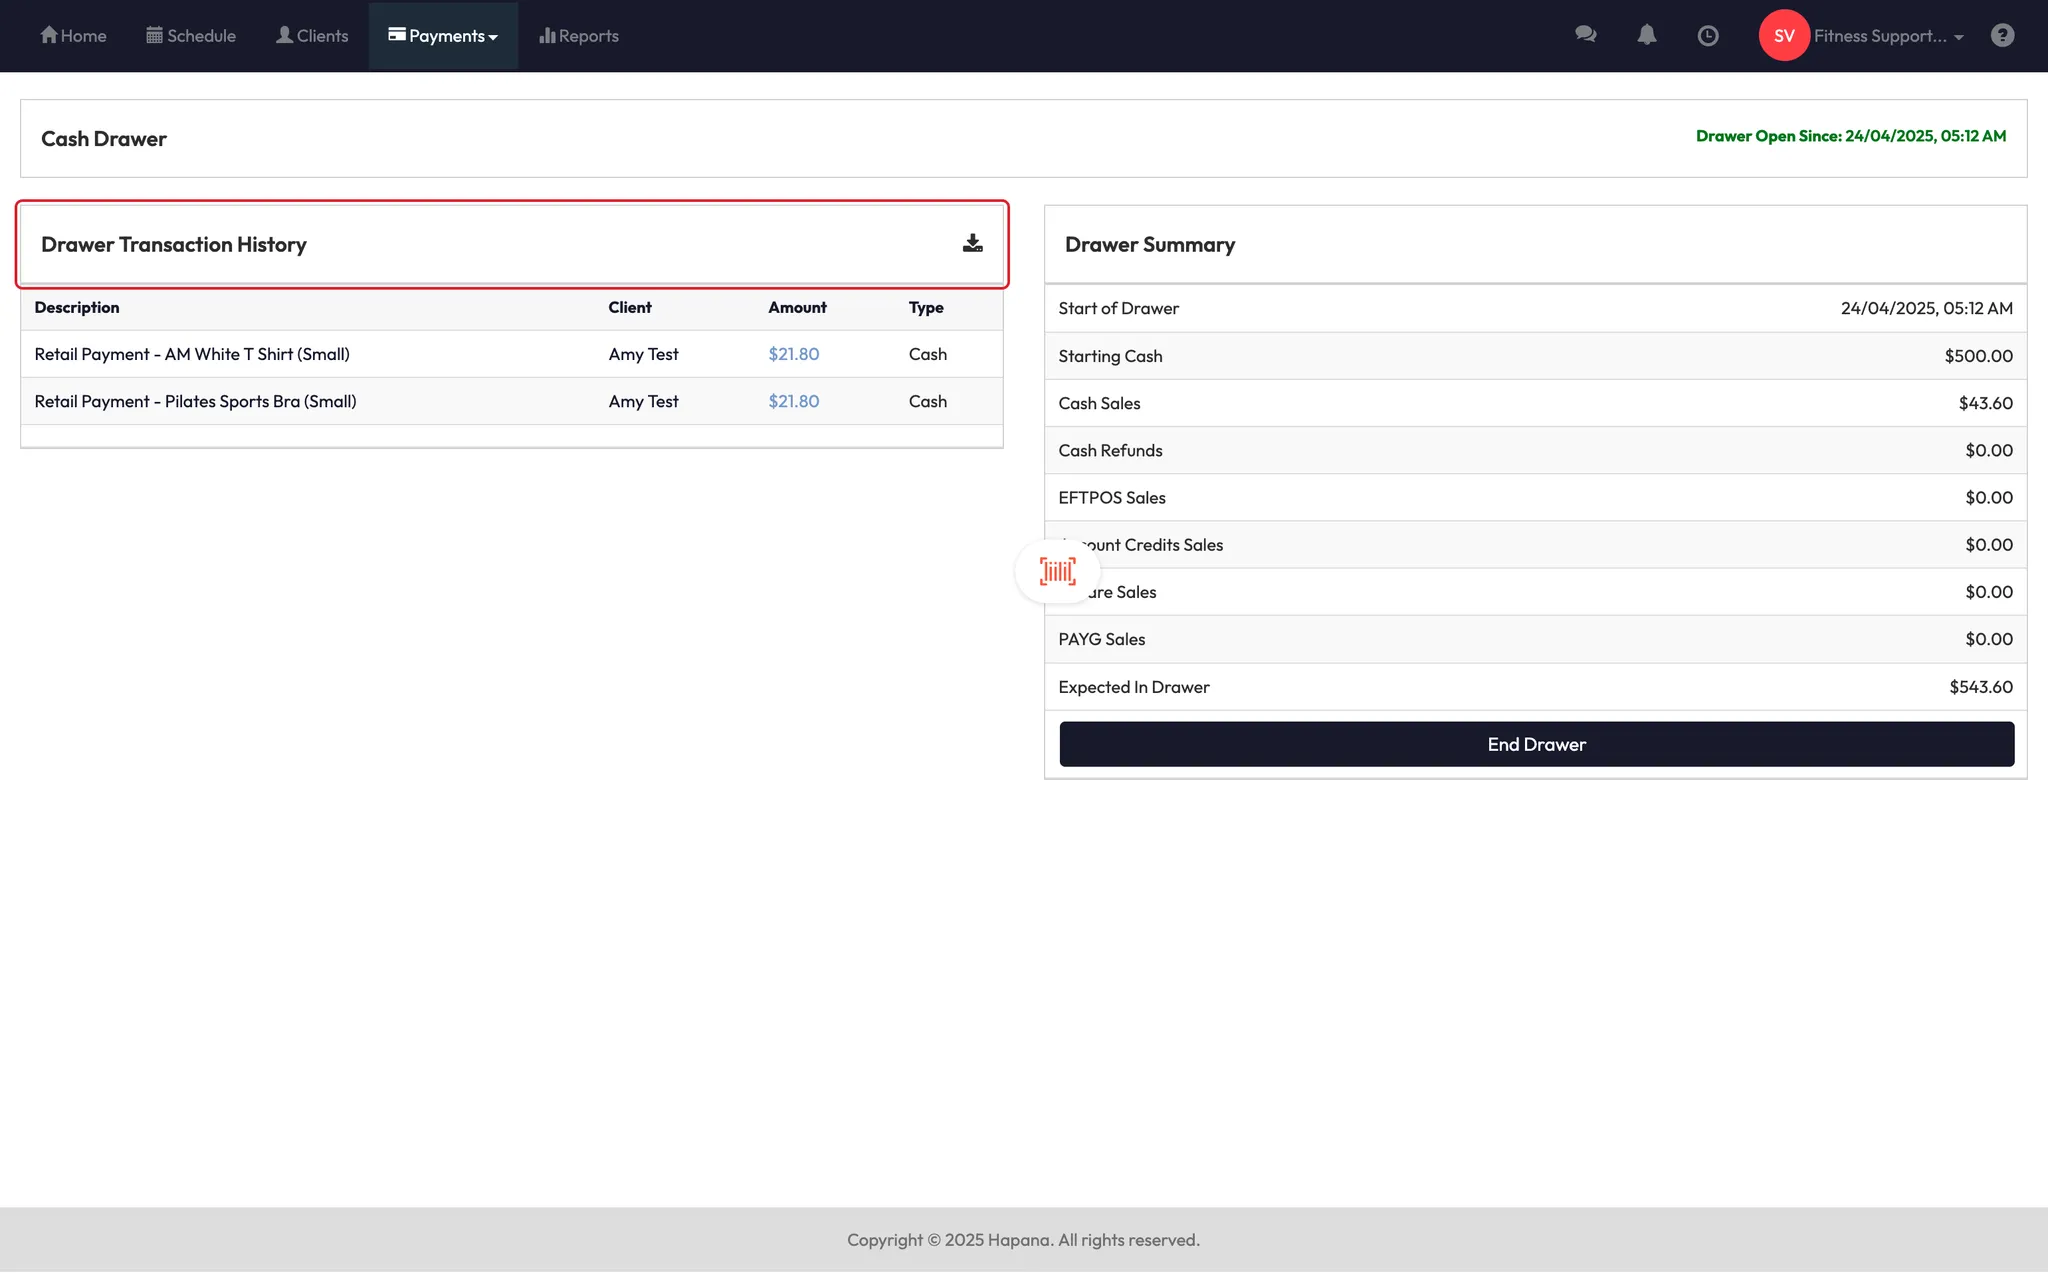The image size is (2048, 1273).
Task: Click the Description column header
Action: (x=77, y=307)
